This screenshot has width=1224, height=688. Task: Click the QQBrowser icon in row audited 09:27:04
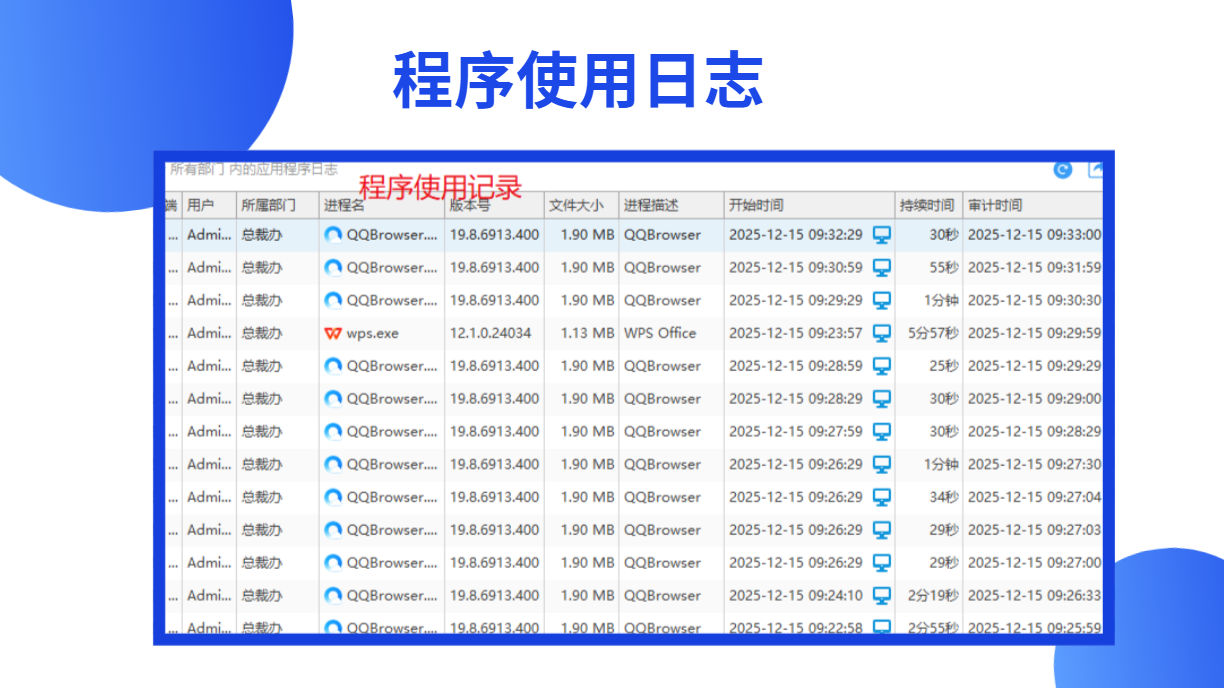pos(333,497)
